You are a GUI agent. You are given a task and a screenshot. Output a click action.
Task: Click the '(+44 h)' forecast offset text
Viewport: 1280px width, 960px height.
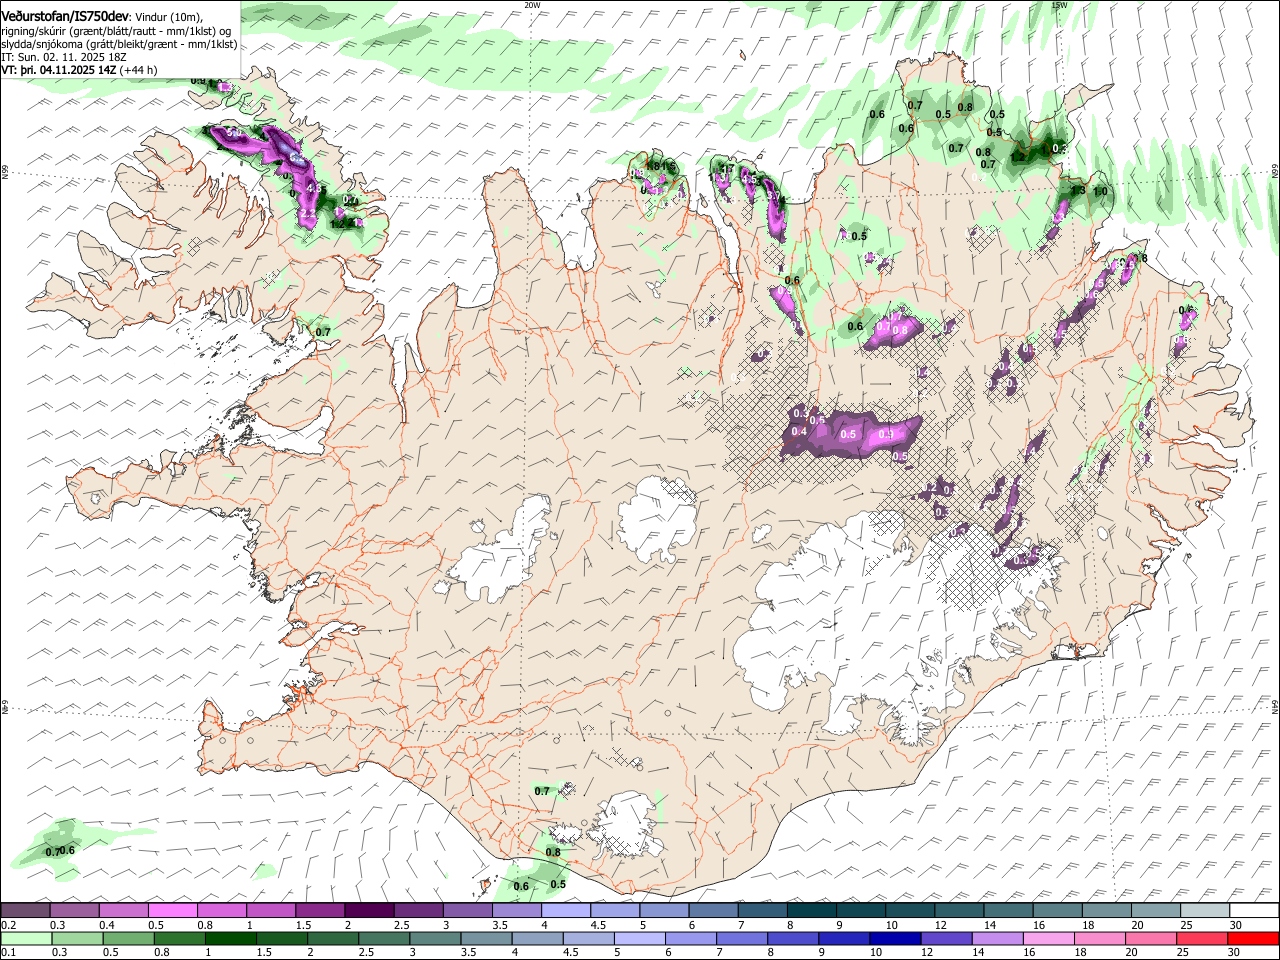click(138, 71)
